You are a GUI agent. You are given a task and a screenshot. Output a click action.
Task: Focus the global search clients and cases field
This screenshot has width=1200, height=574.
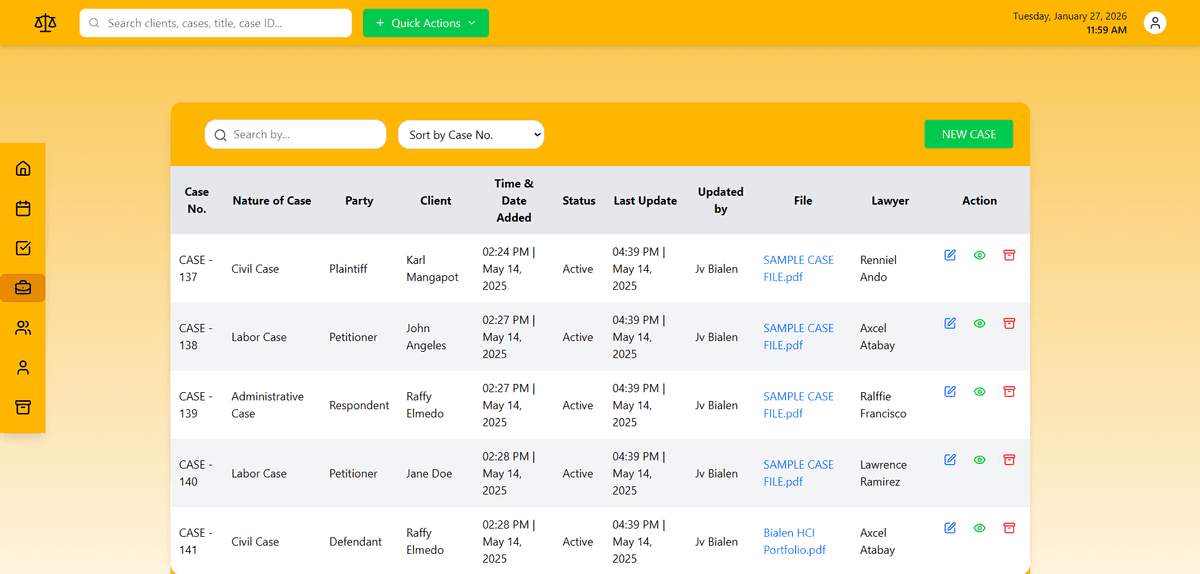(x=216, y=23)
